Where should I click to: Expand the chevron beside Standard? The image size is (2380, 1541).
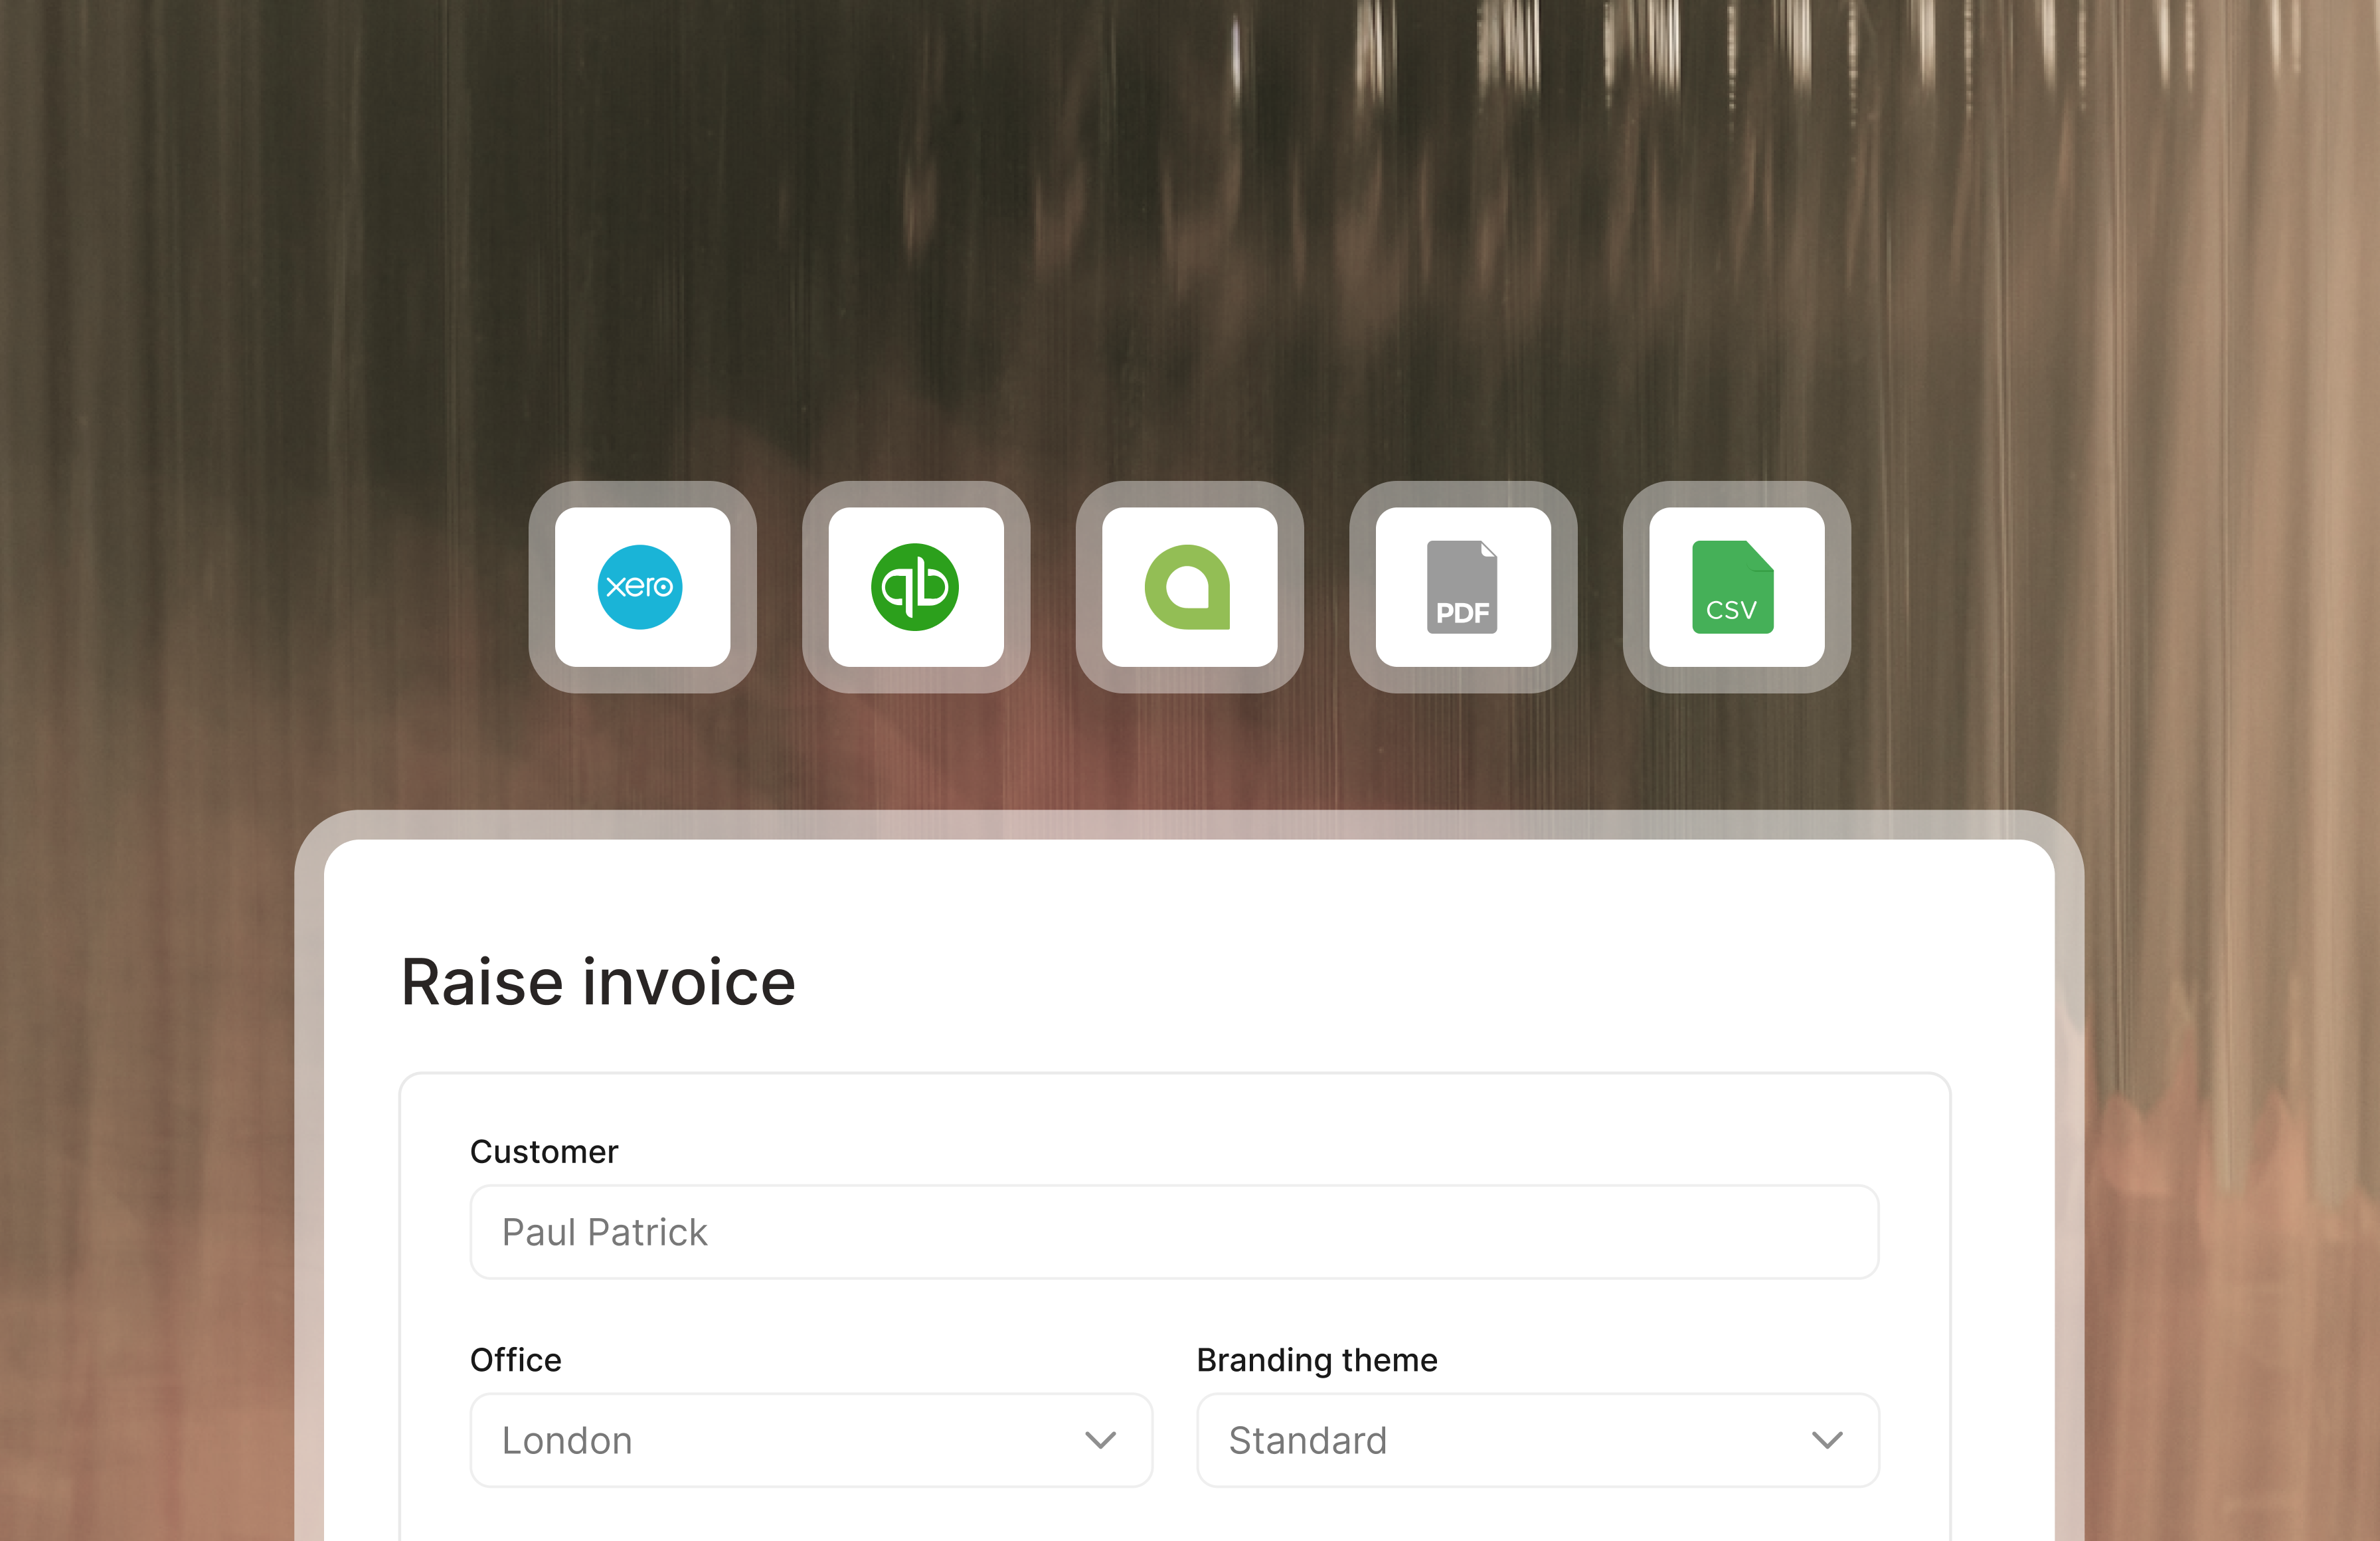pyautogui.click(x=1827, y=1440)
